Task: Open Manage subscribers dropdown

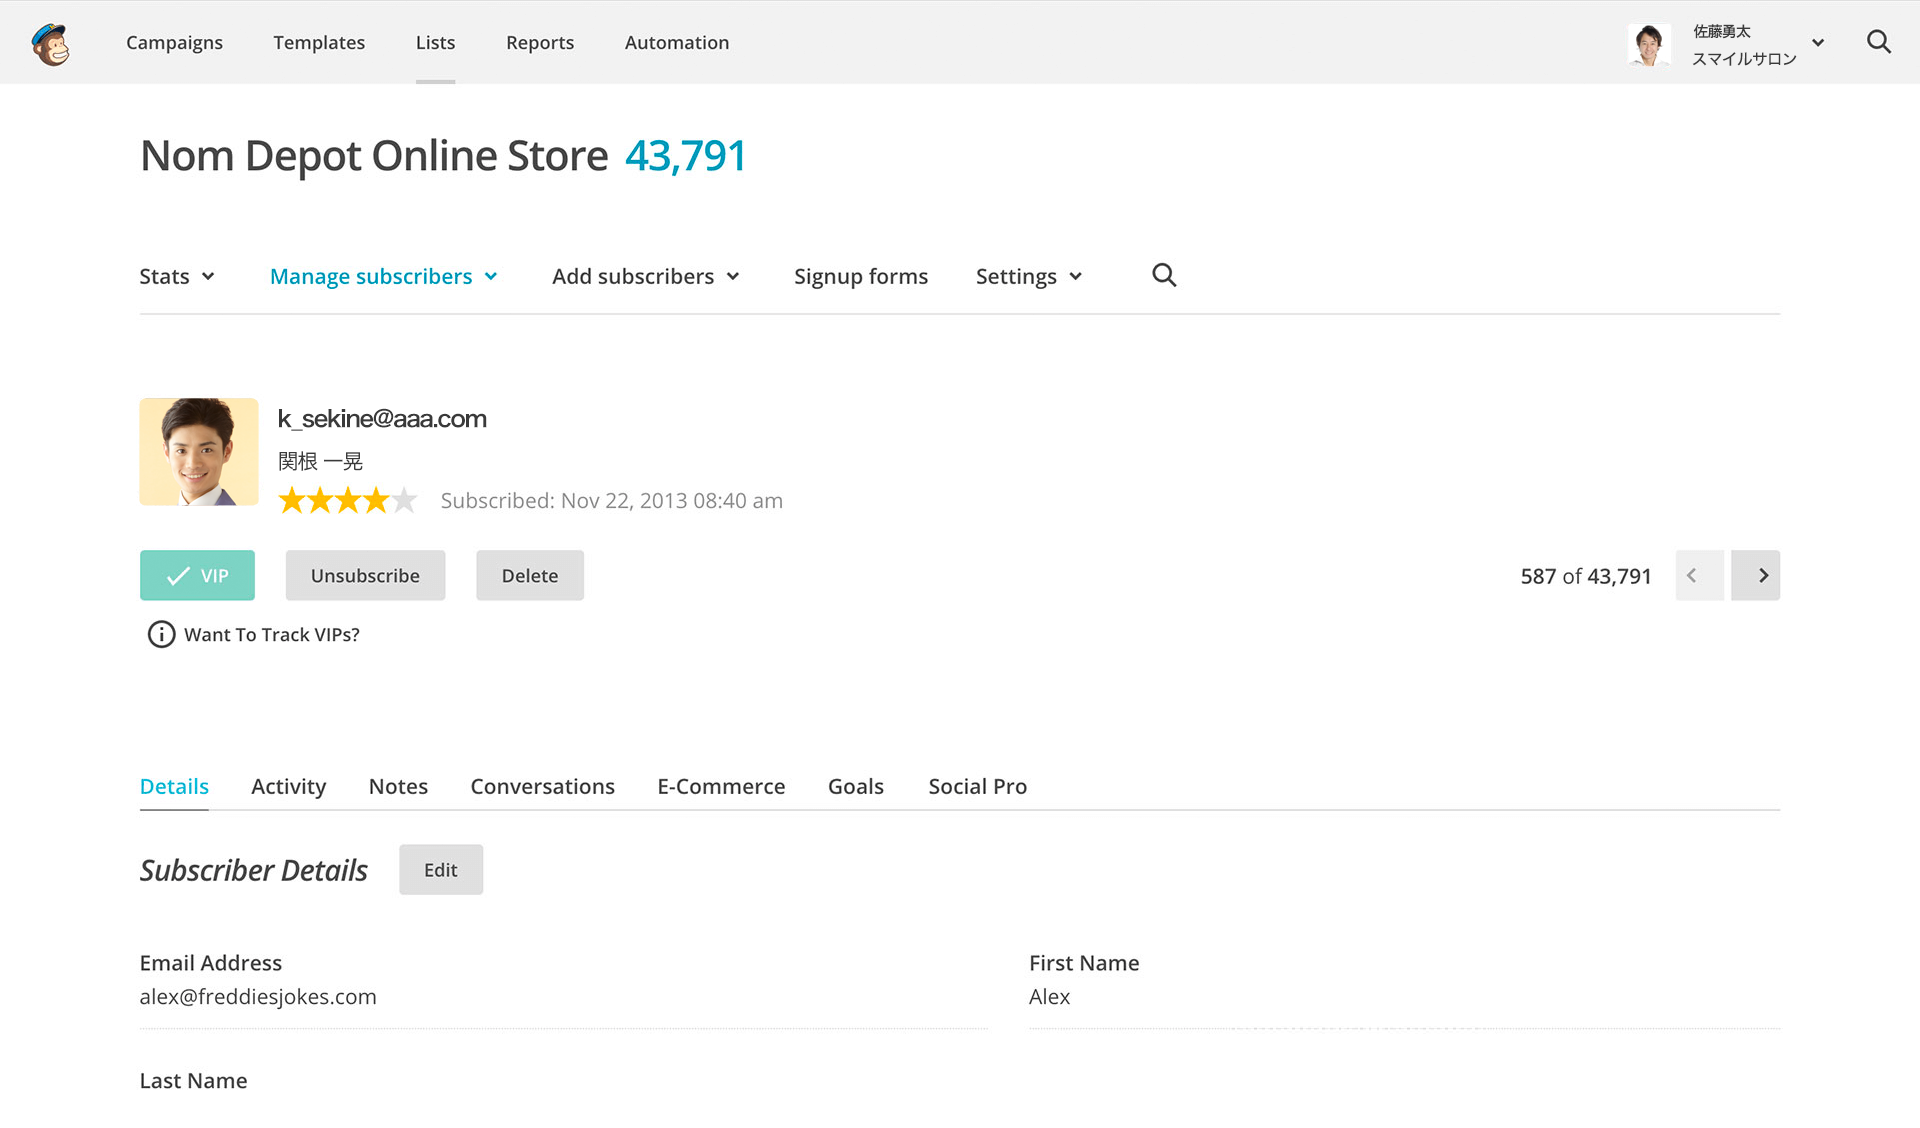Action: [x=383, y=277]
